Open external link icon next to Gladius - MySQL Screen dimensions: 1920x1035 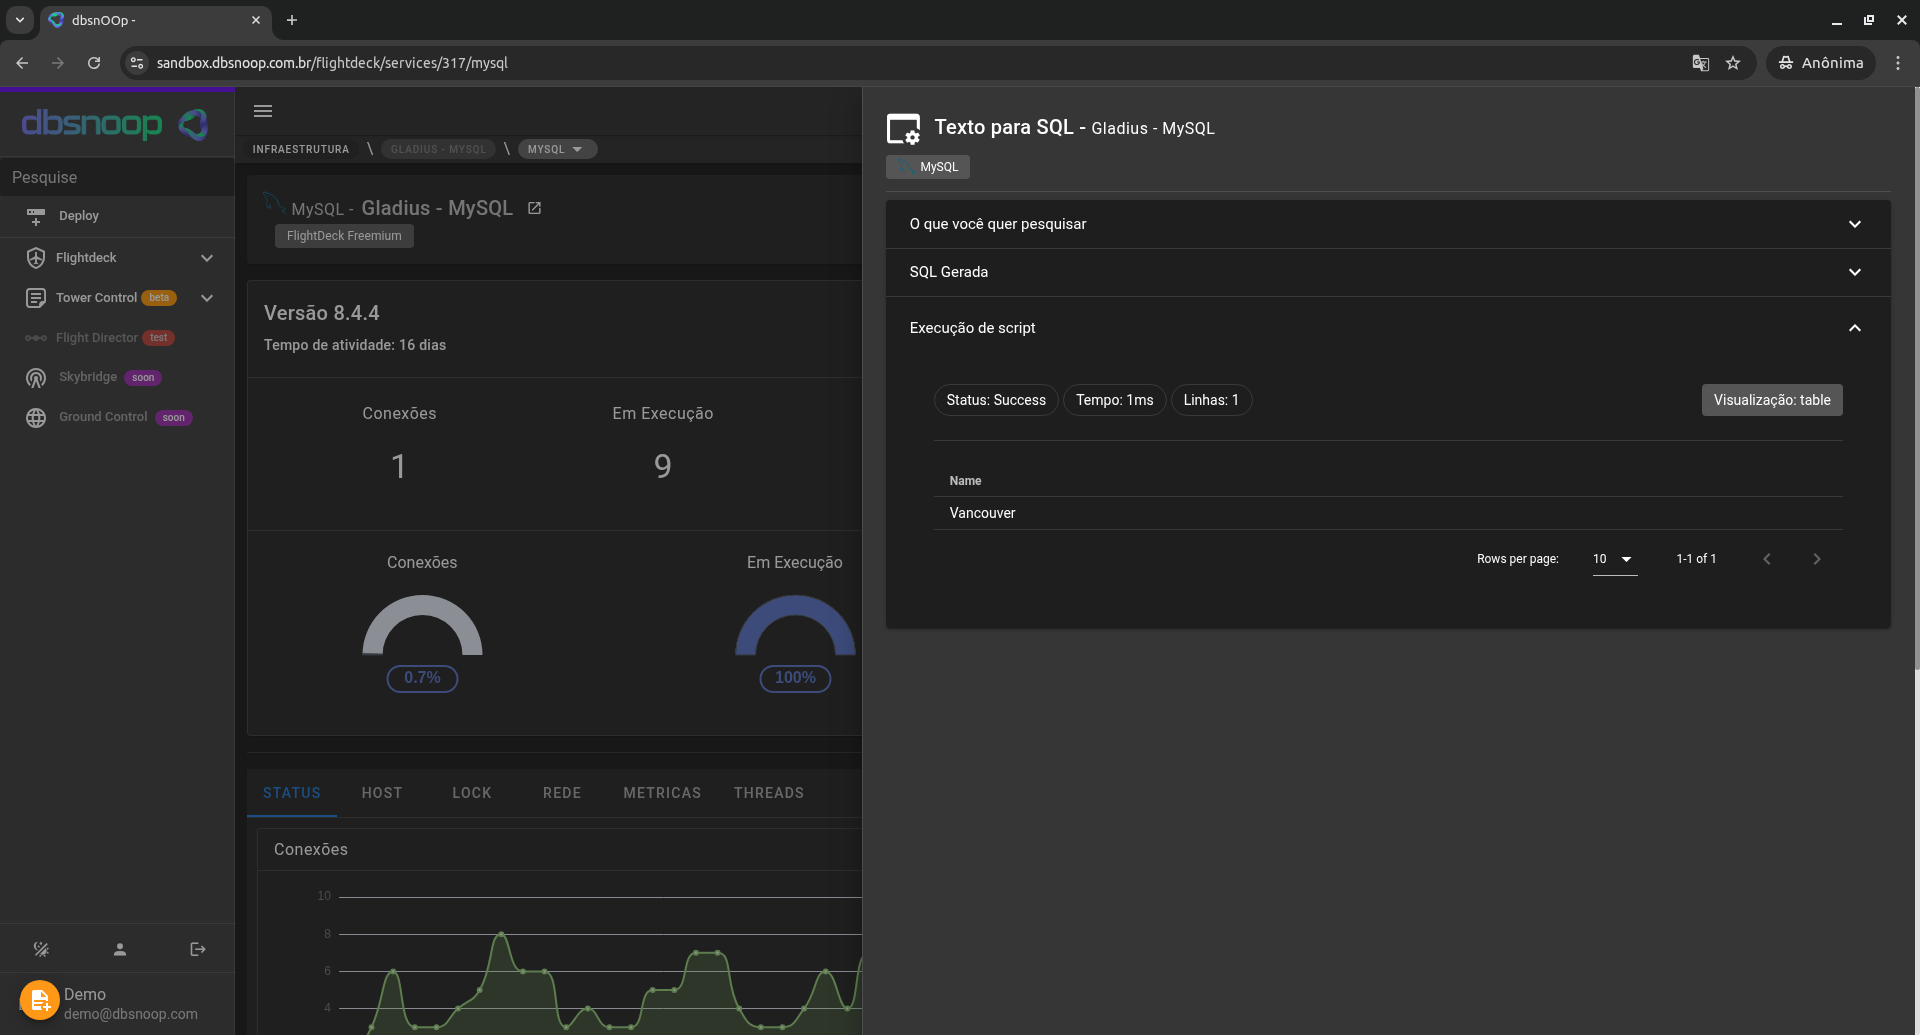[534, 208]
